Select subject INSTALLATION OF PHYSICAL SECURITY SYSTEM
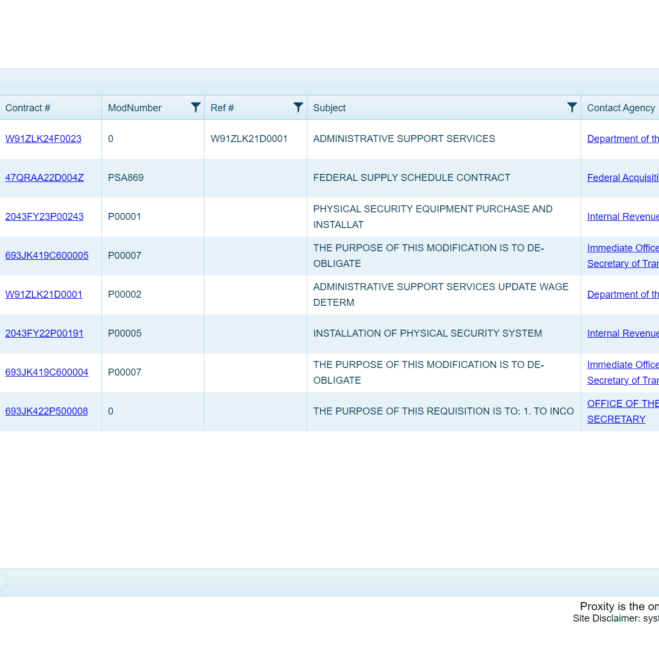Image resolution: width=659 pixels, height=659 pixels. coord(427,333)
